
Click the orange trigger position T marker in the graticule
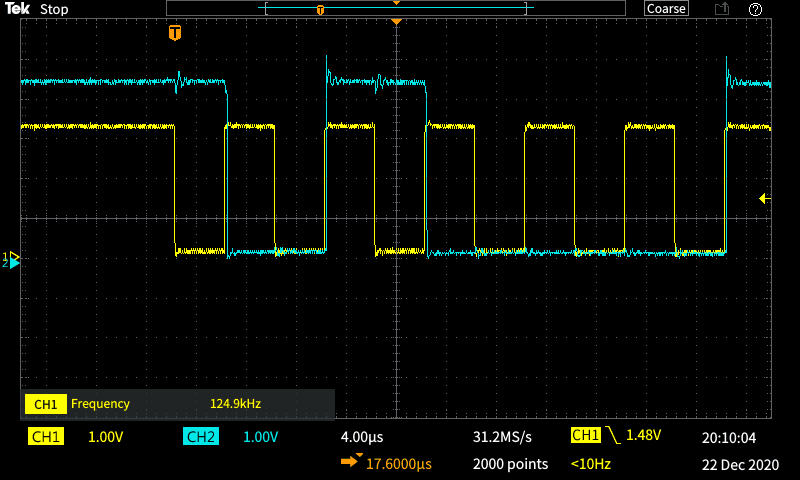(x=175, y=33)
